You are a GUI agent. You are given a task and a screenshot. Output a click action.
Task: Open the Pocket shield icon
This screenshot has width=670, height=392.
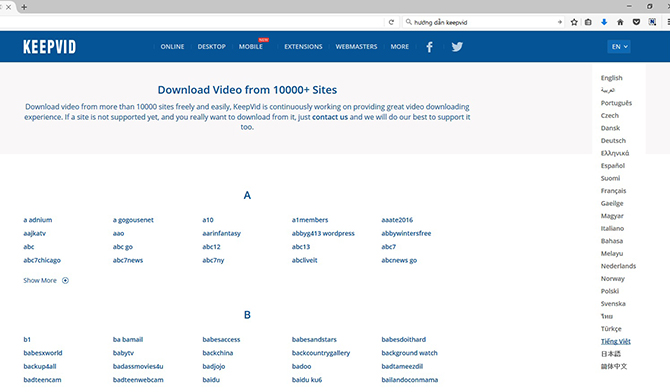point(636,22)
